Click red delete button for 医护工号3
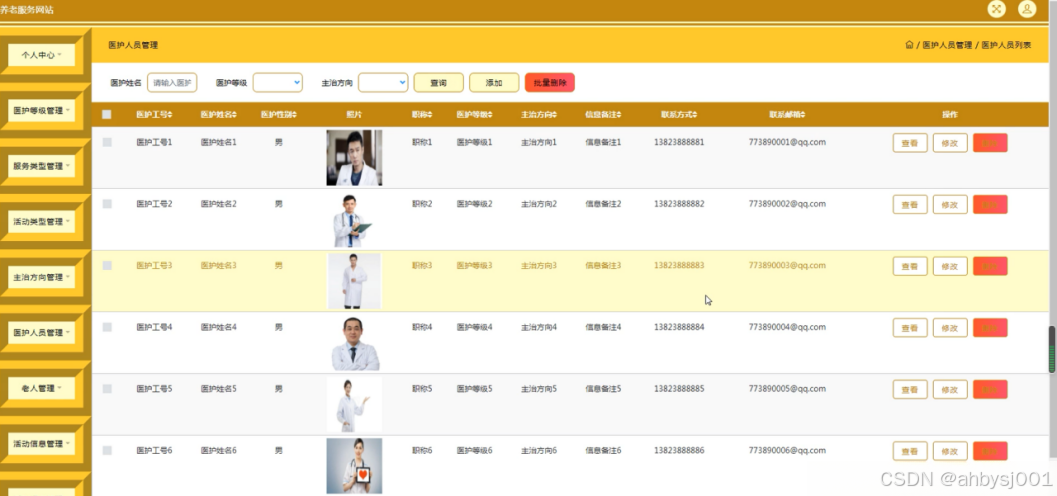 click(x=990, y=266)
